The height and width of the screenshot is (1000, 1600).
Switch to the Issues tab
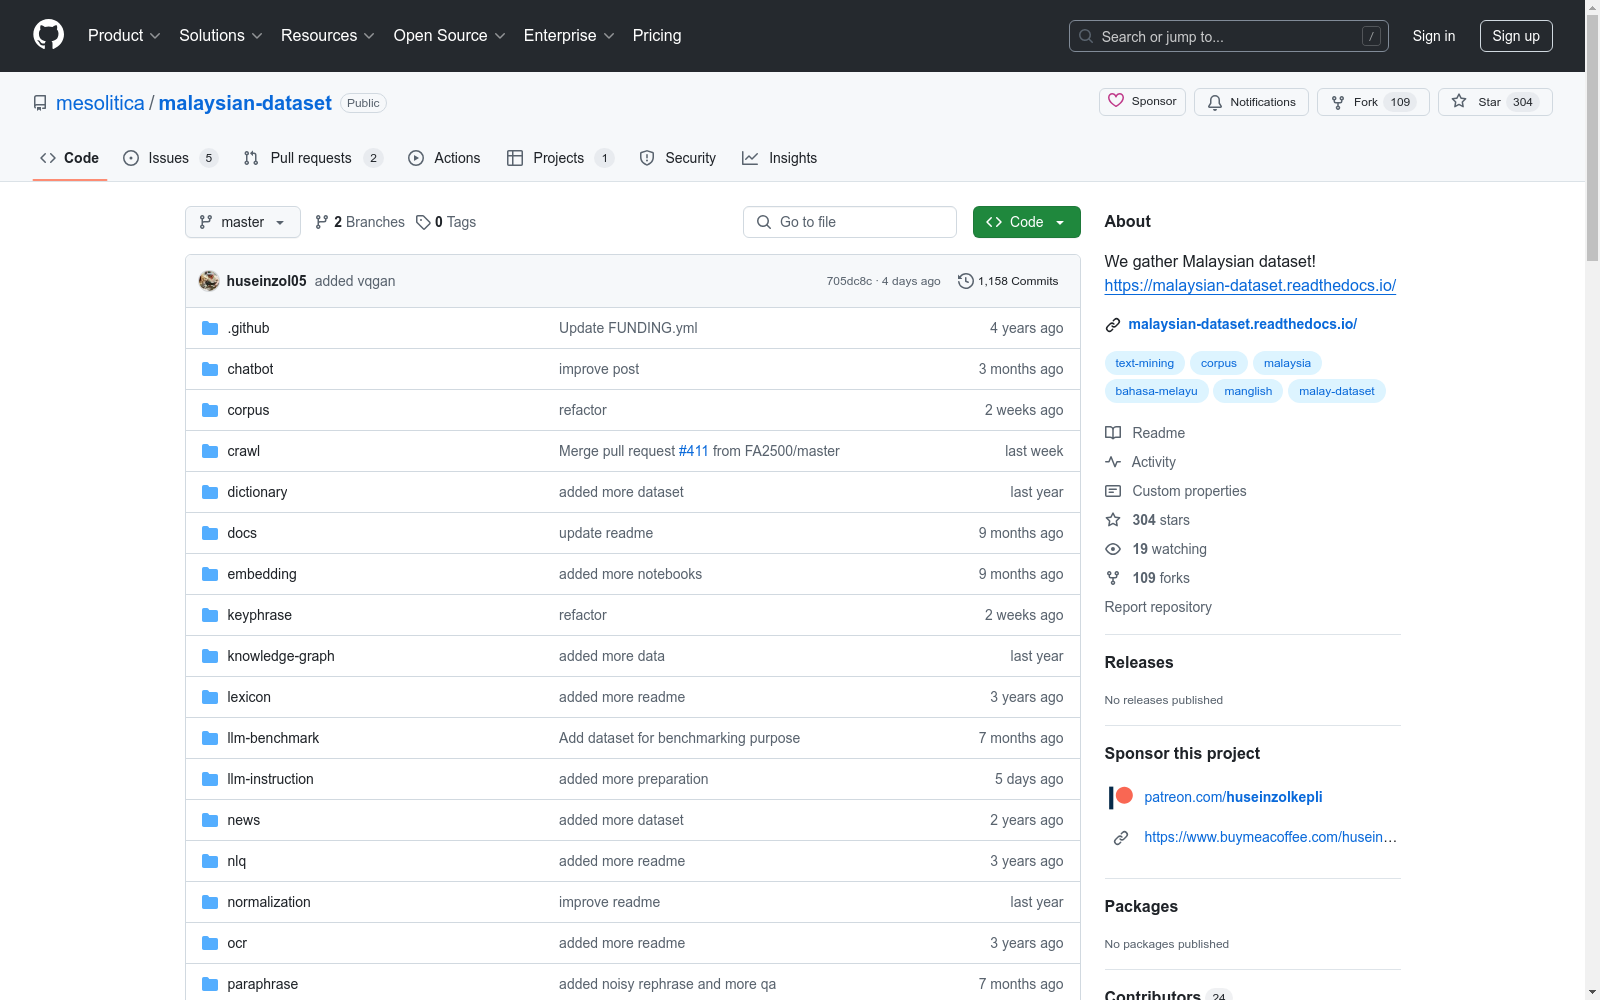click(170, 158)
